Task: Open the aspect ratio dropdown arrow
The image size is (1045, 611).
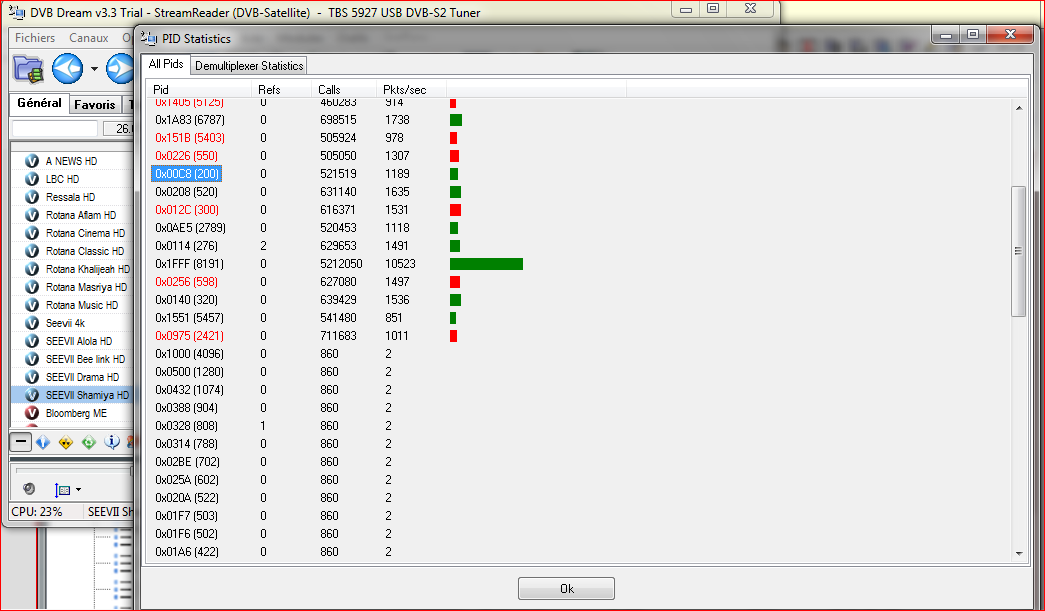Action: coord(78,490)
